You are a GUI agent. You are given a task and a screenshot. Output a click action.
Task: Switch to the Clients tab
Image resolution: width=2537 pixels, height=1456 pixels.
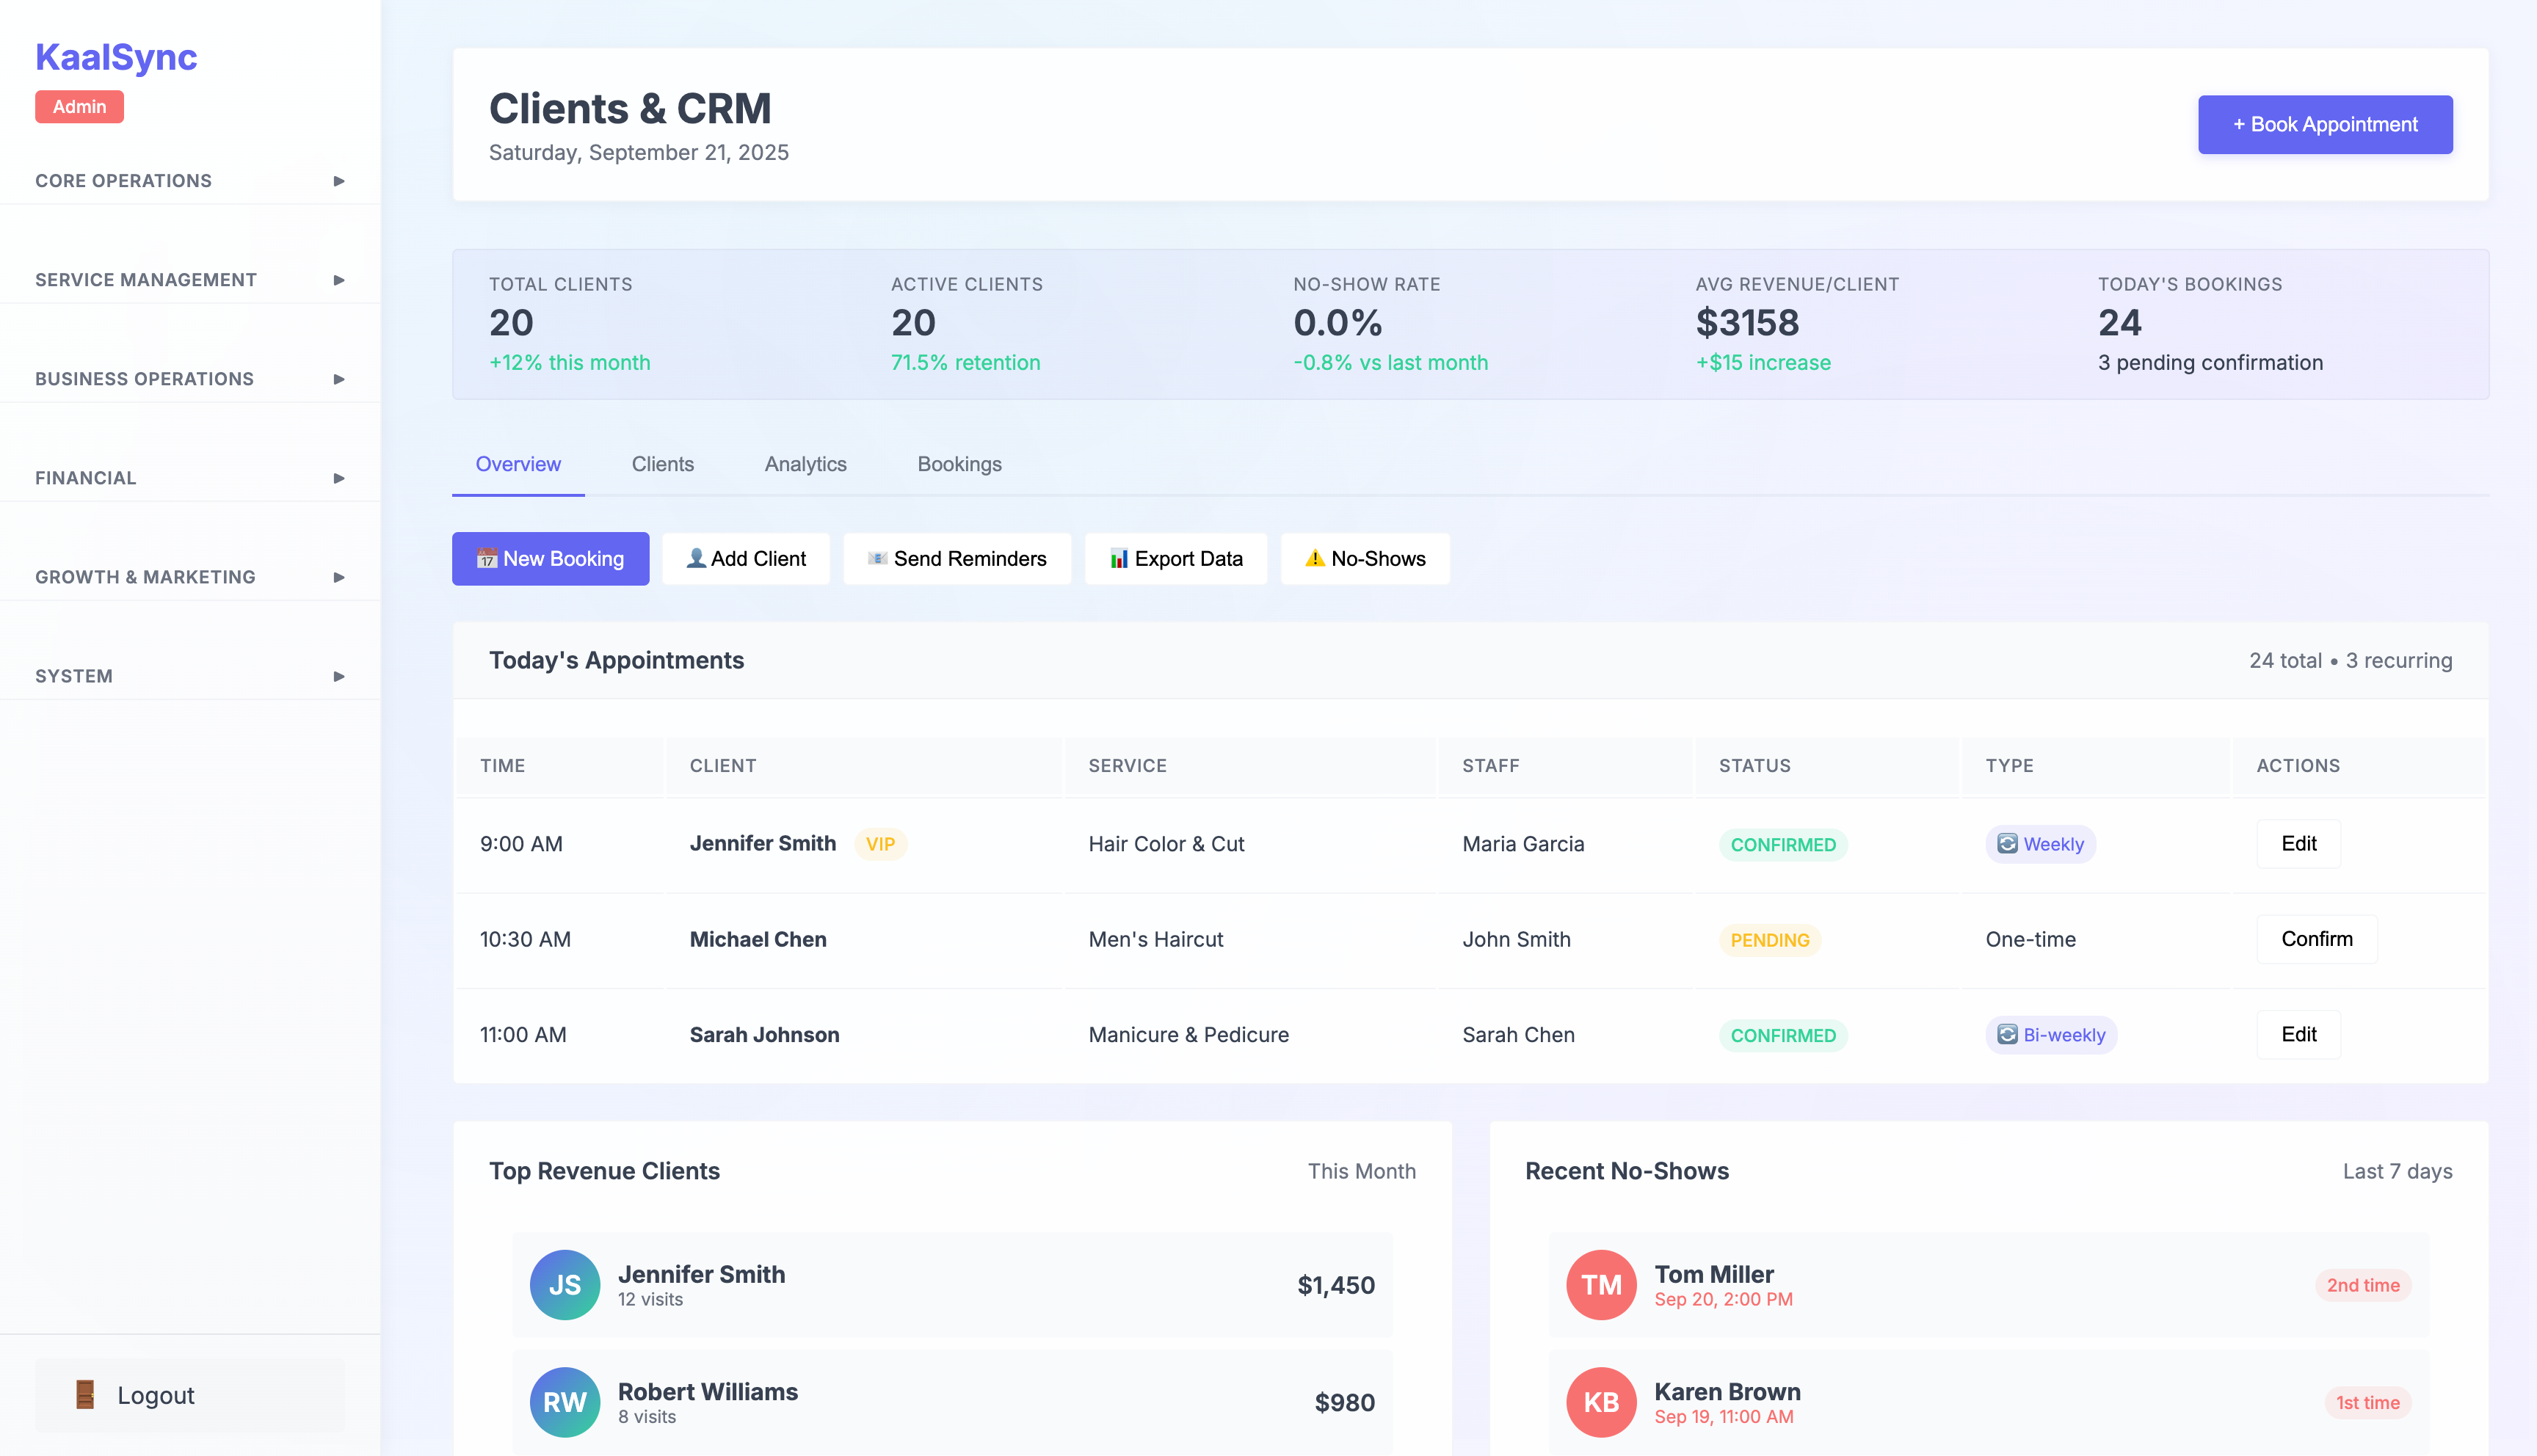(x=662, y=464)
